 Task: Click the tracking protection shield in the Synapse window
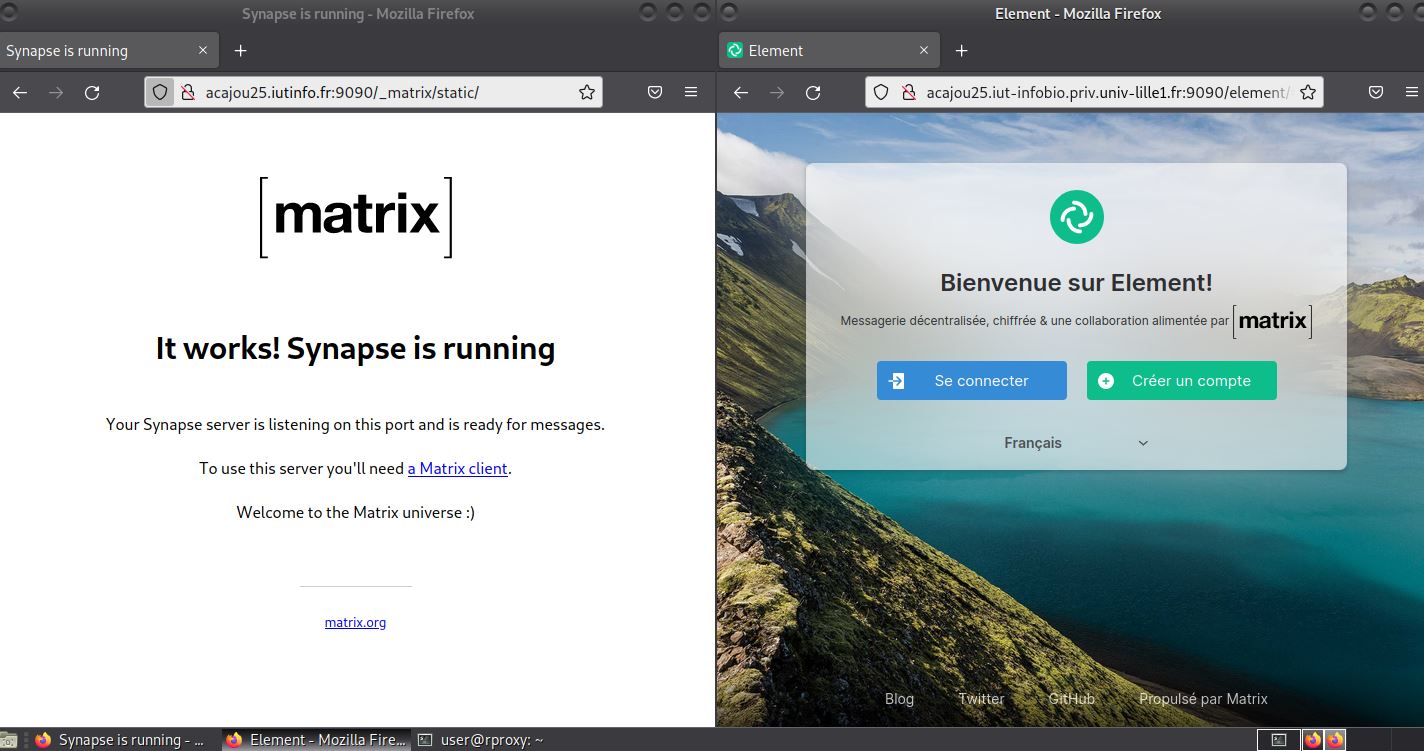160,92
